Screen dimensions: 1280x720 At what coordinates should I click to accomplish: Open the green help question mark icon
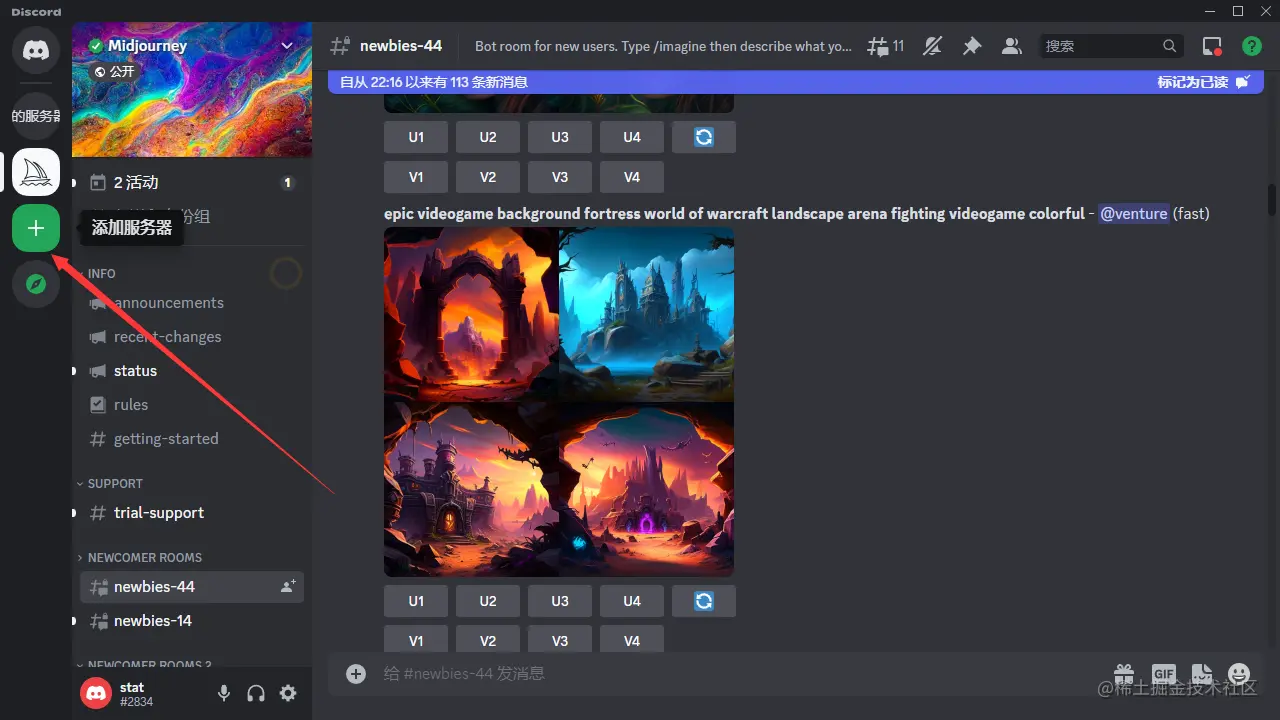click(1252, 46)
